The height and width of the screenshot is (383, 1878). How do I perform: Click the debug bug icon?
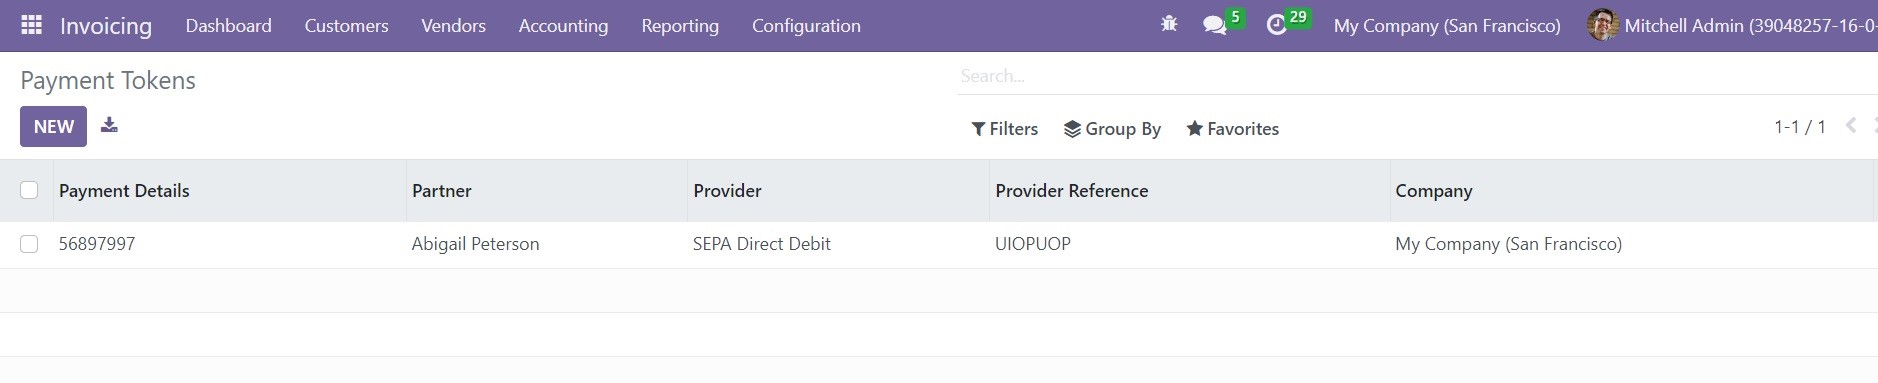click(x=1169, y=24)
